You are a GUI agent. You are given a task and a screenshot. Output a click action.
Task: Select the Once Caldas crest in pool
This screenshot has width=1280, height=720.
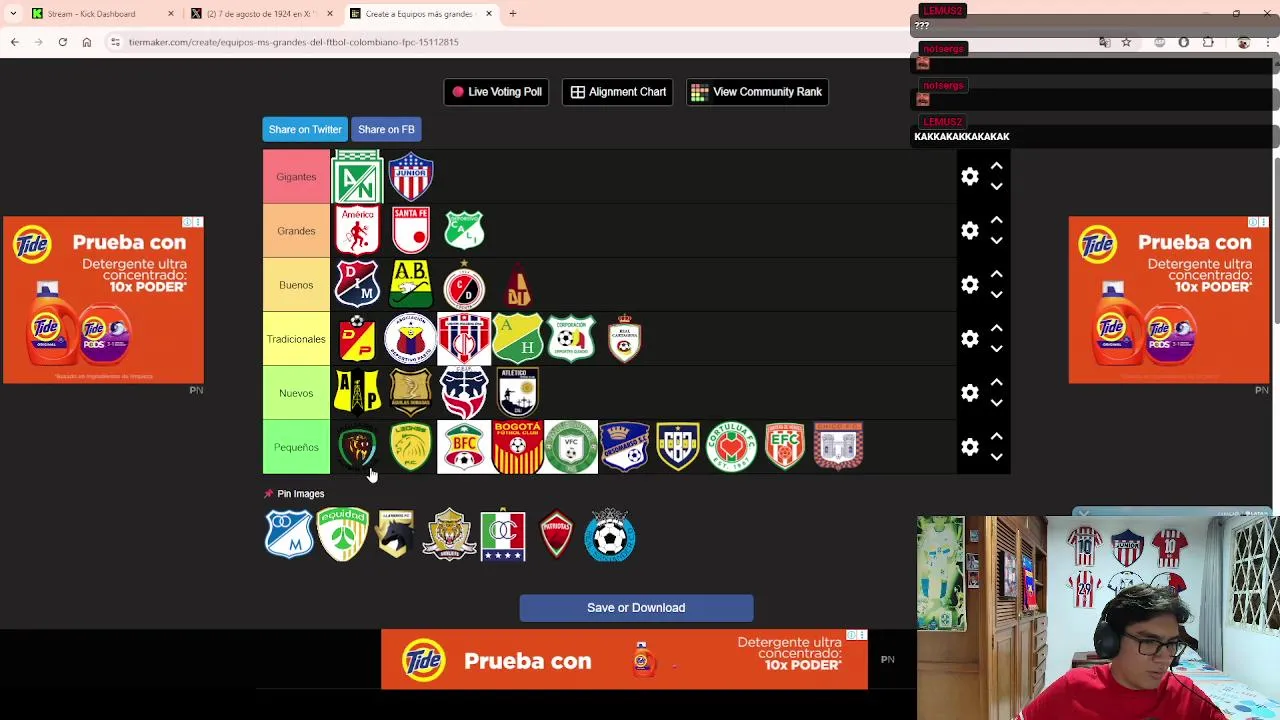tap(503, 534)
